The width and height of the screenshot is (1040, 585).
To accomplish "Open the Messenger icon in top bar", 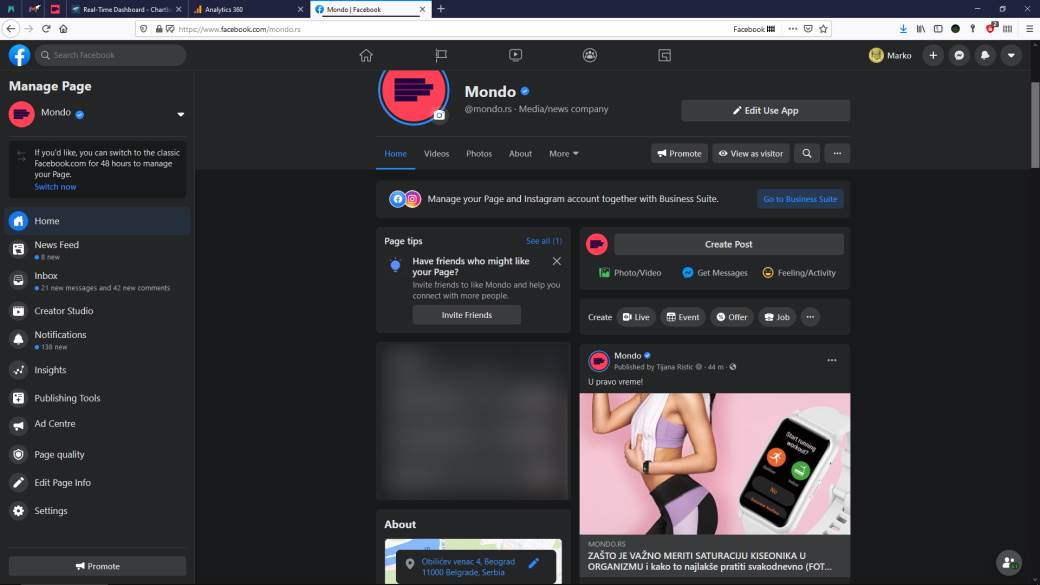I will [959, 55].
